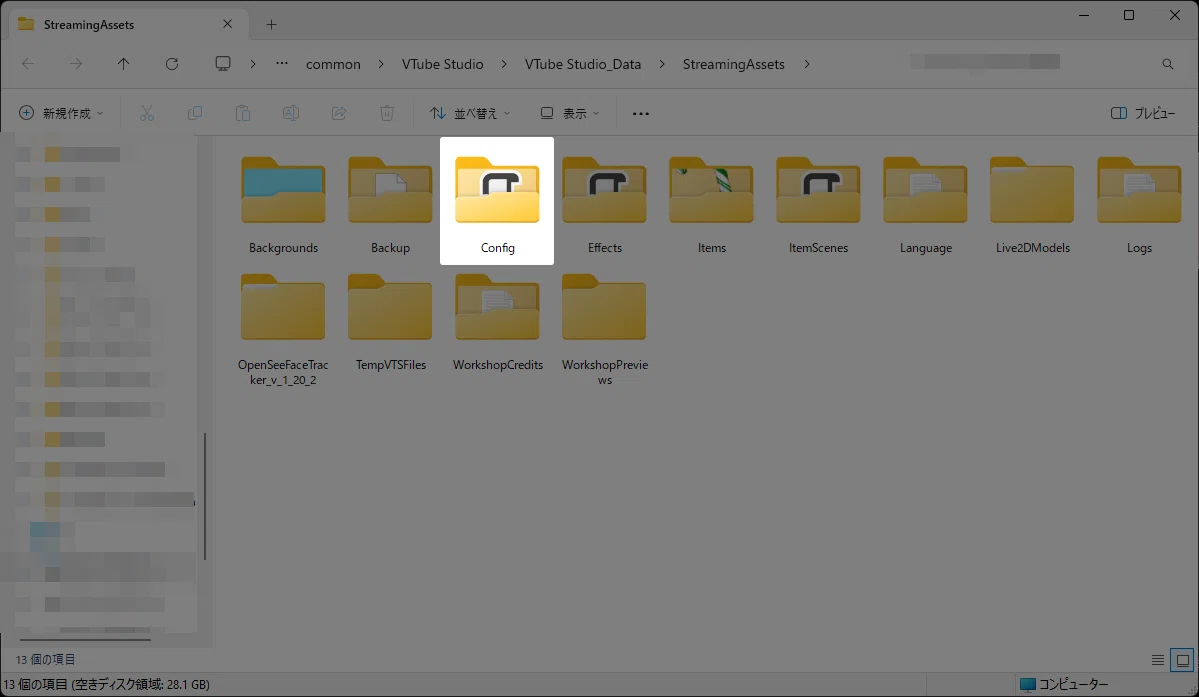The width and height of the screenshot is (1199, 697).
Task: Click the Cut scissors icon
Action: point(147,113)
